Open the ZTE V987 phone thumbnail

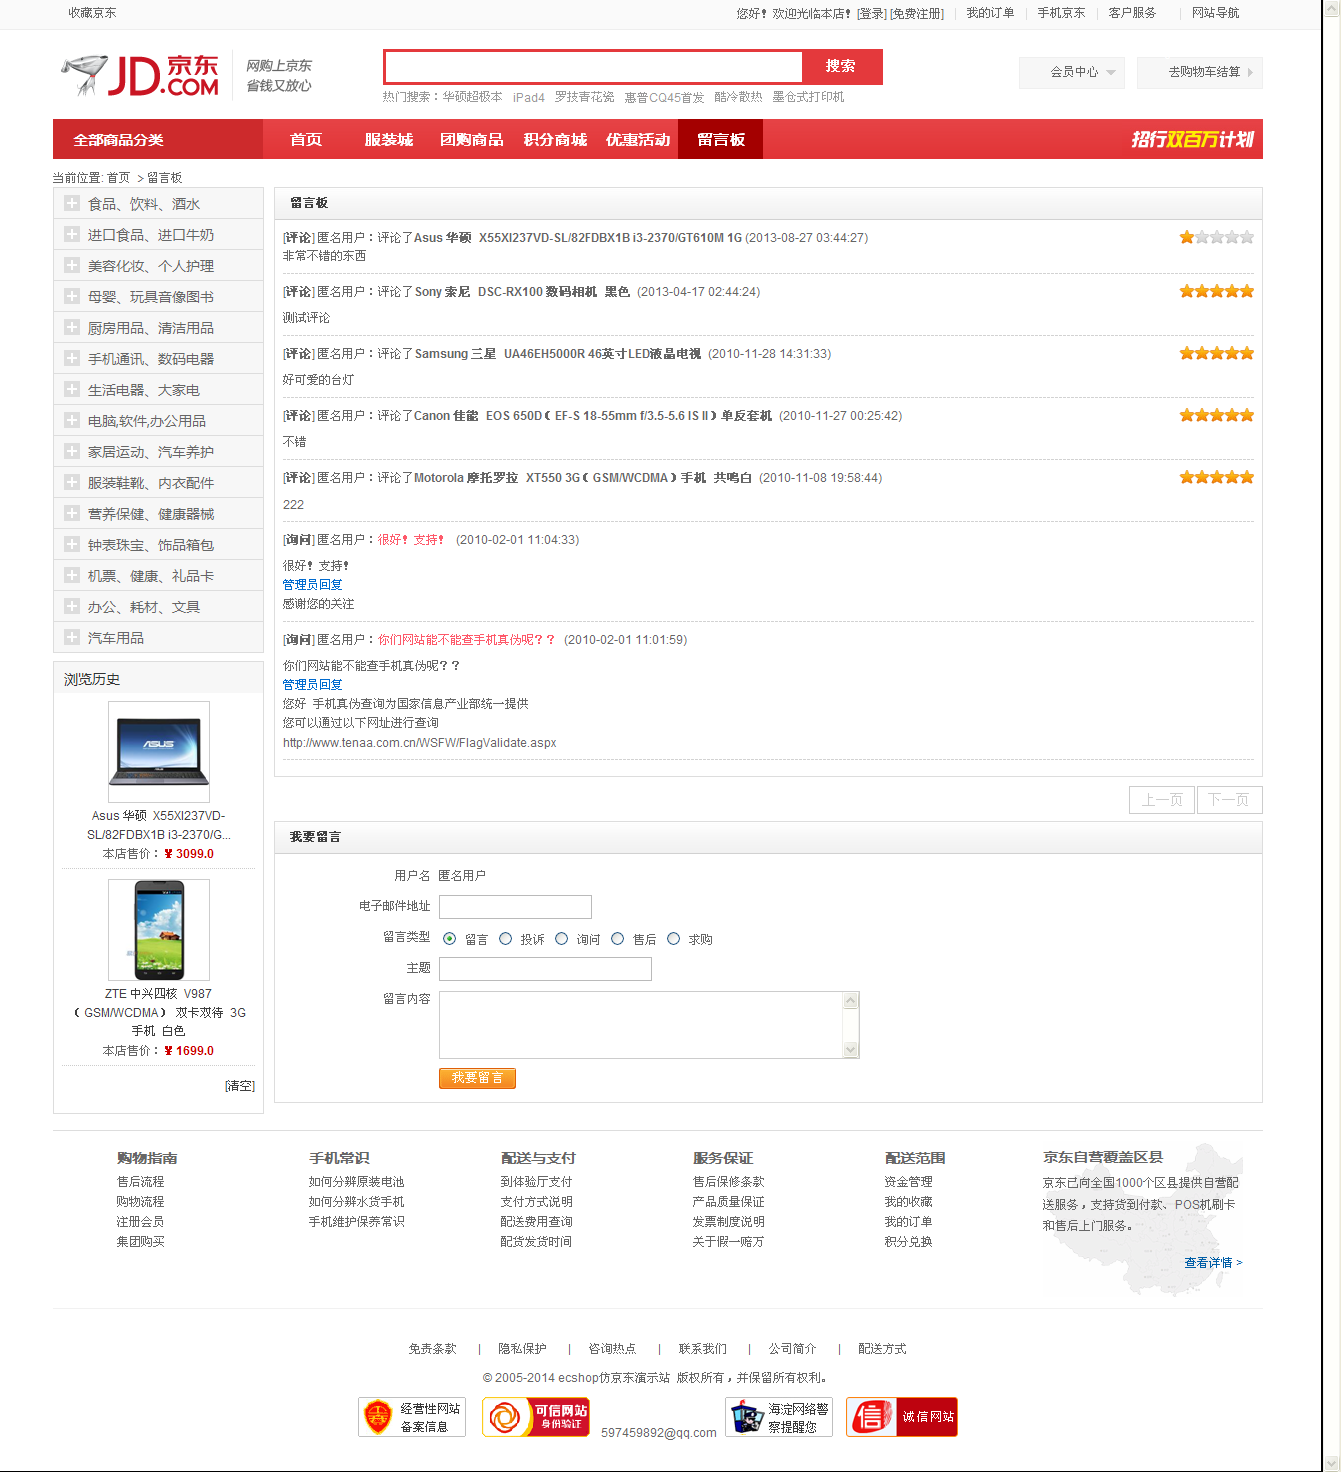[159, 930]
